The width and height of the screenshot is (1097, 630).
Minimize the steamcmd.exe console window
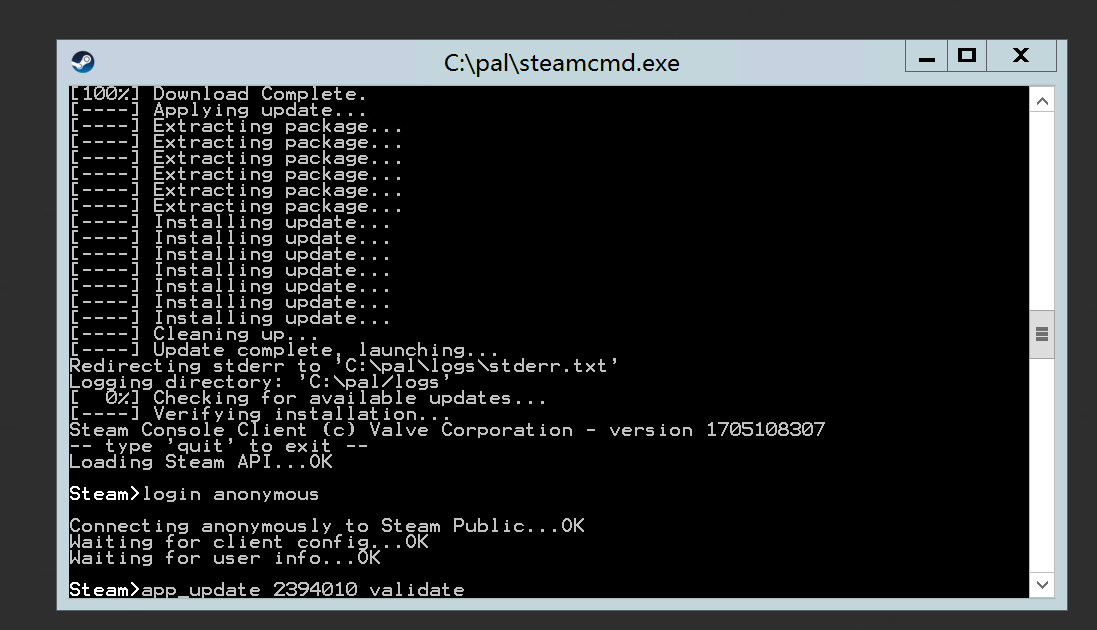[926, 56]
